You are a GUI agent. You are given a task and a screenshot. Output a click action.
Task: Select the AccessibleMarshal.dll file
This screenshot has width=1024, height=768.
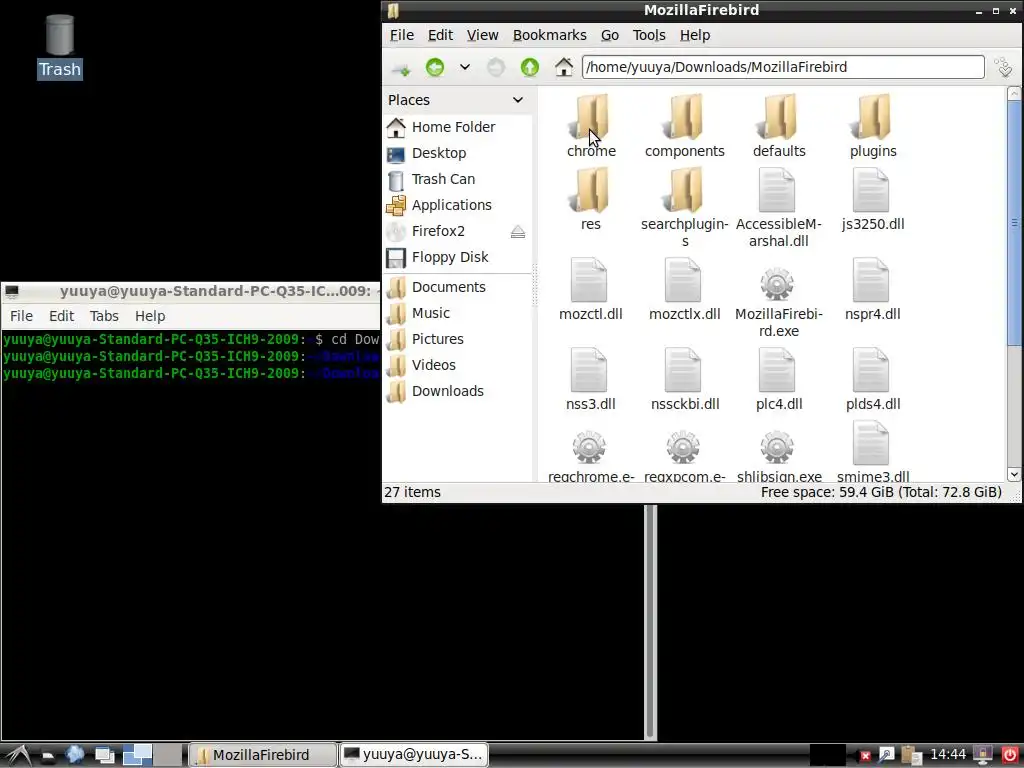(777, 190)
